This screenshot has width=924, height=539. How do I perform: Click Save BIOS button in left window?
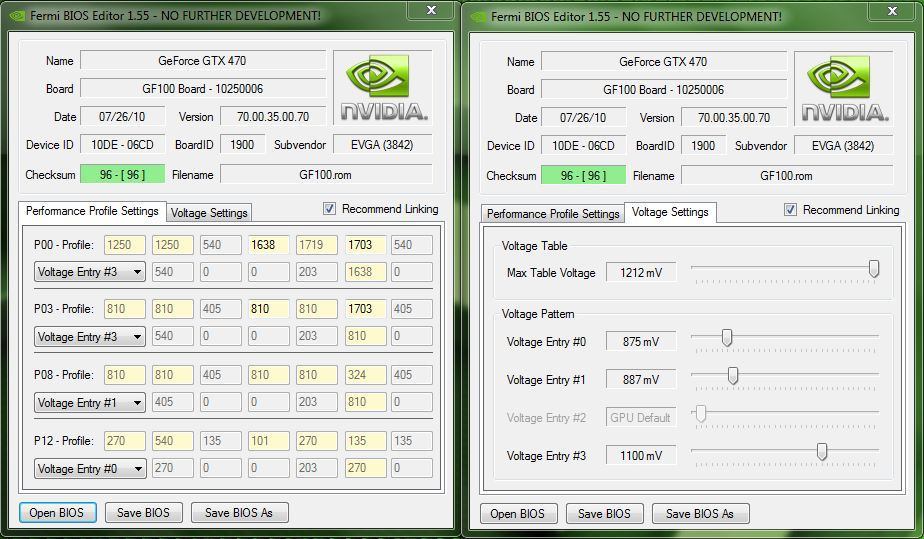(143, 512)
